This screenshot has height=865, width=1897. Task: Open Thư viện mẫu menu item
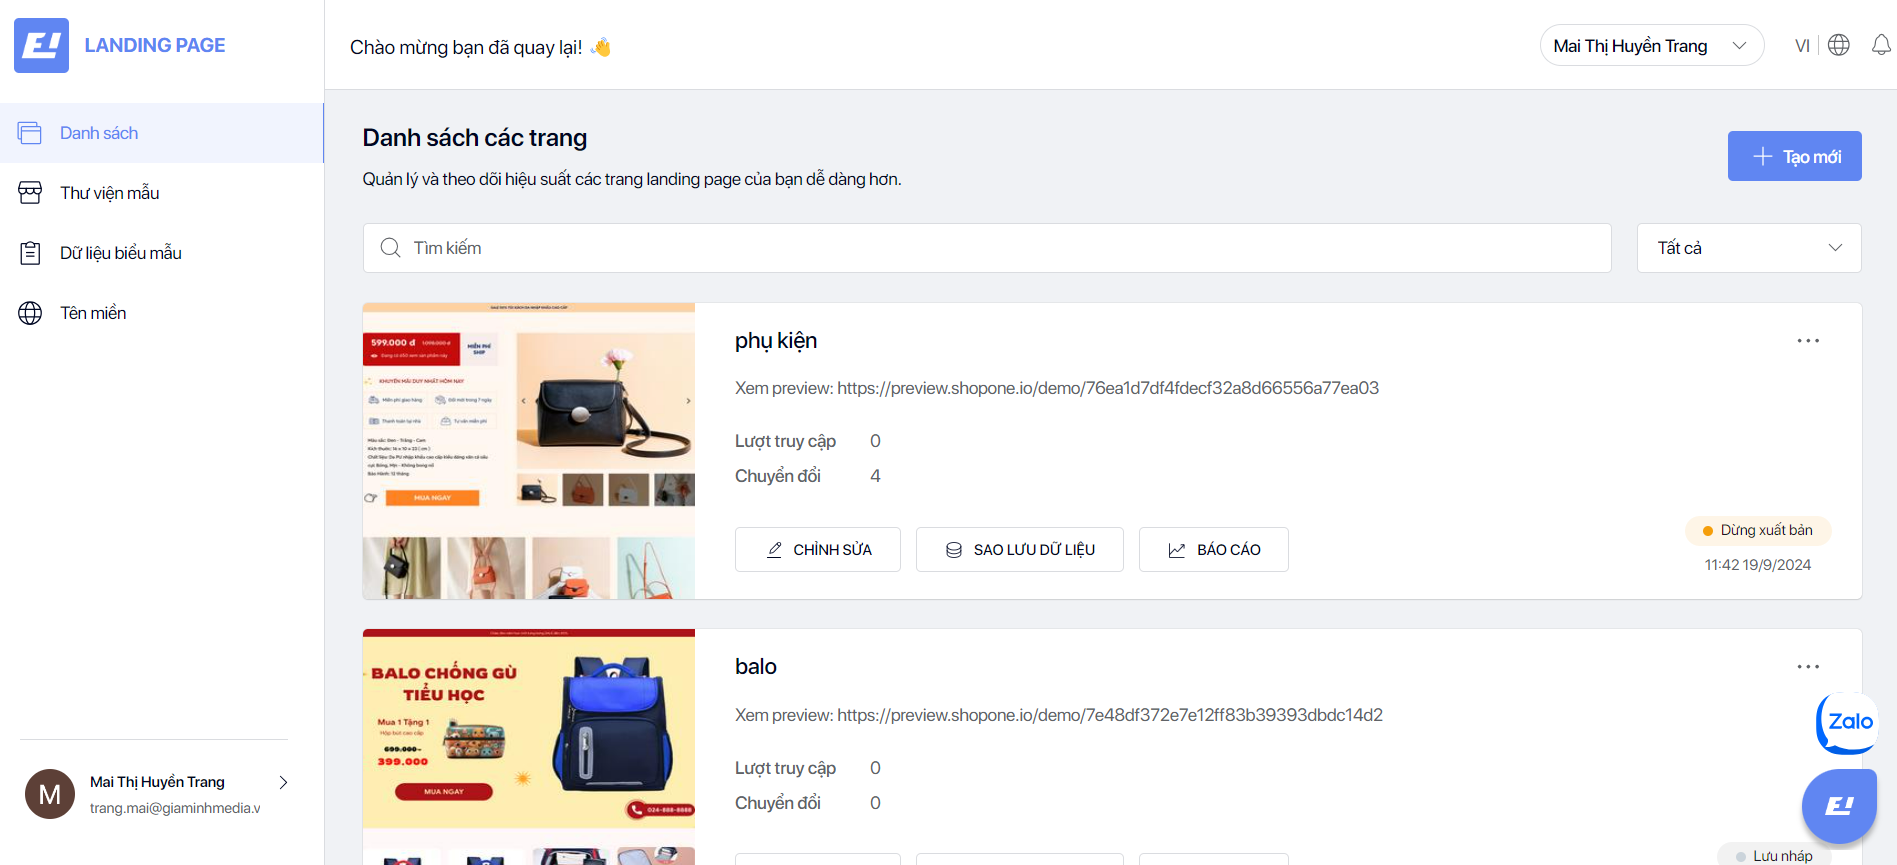coord(162,193)
